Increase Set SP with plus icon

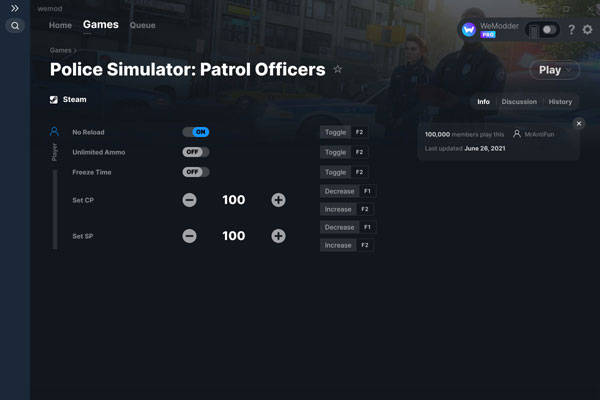[x=278, y=236]
